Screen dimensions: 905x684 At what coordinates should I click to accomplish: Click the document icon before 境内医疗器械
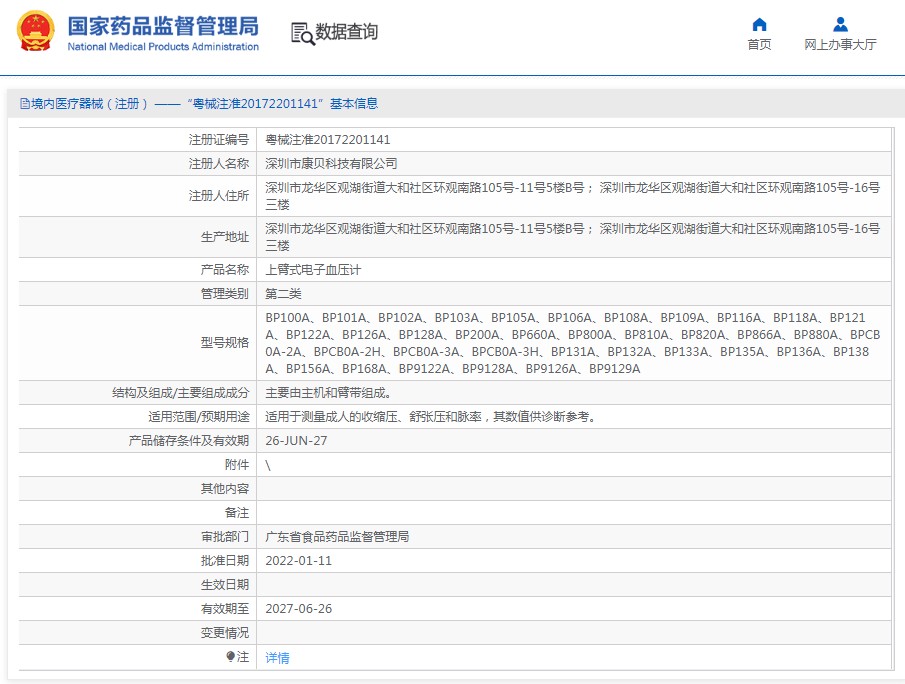(24, 104)
